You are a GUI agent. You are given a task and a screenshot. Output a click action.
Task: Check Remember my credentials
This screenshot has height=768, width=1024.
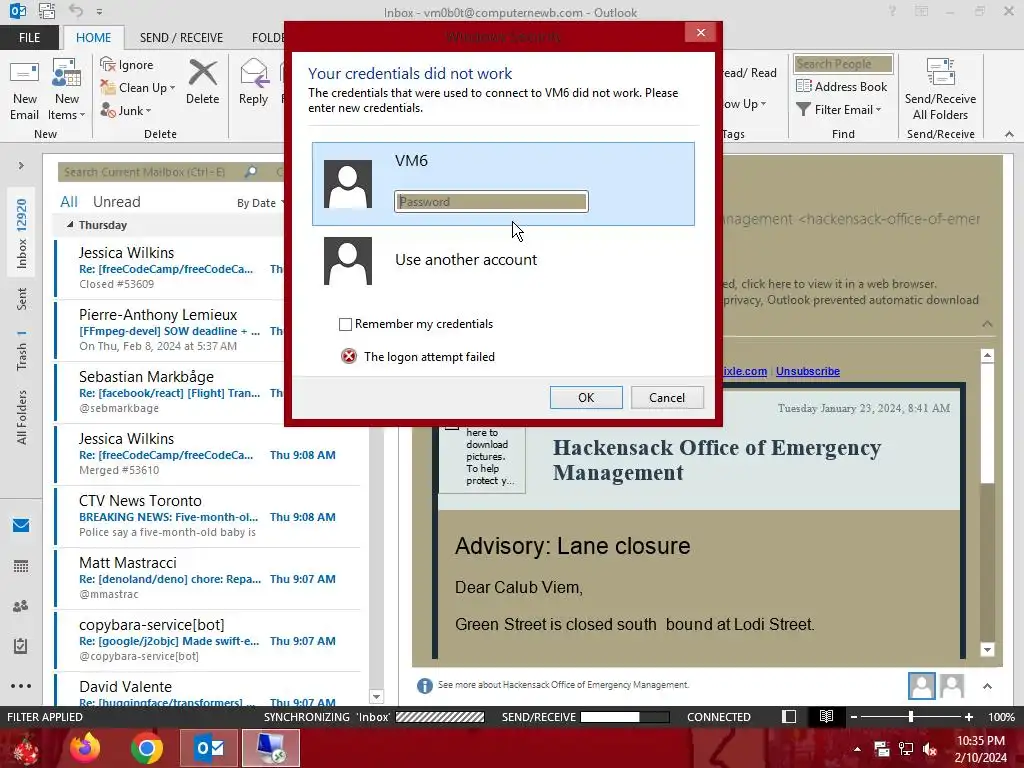point(345,324)
